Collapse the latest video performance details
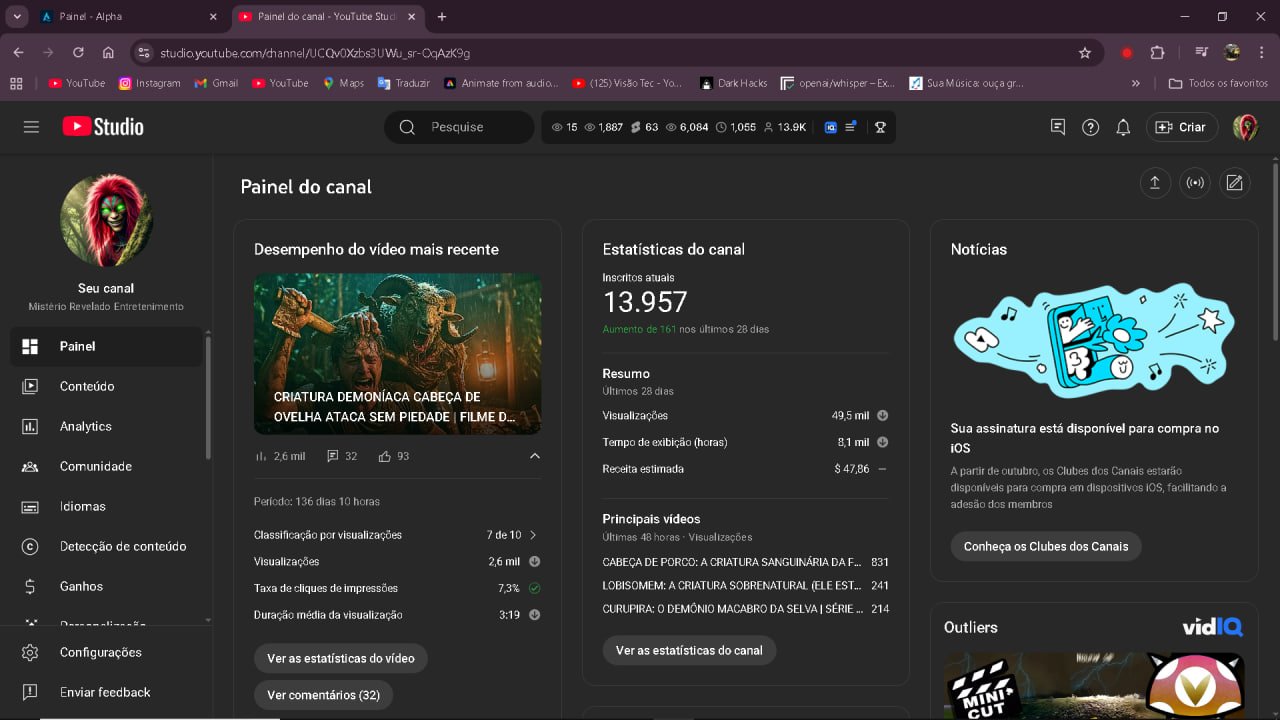 click(534, 456)
